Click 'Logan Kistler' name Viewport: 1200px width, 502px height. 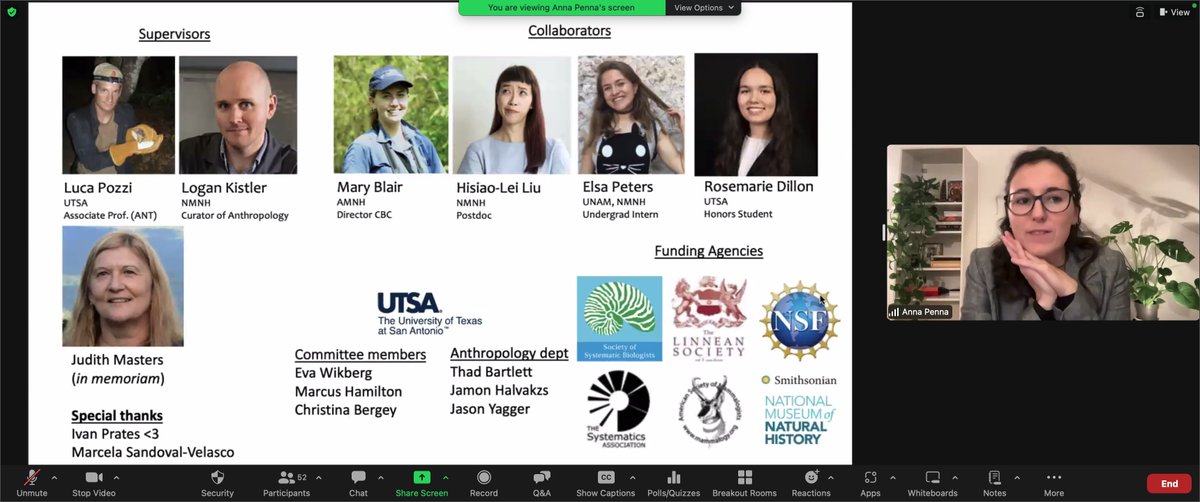point(226,188)
